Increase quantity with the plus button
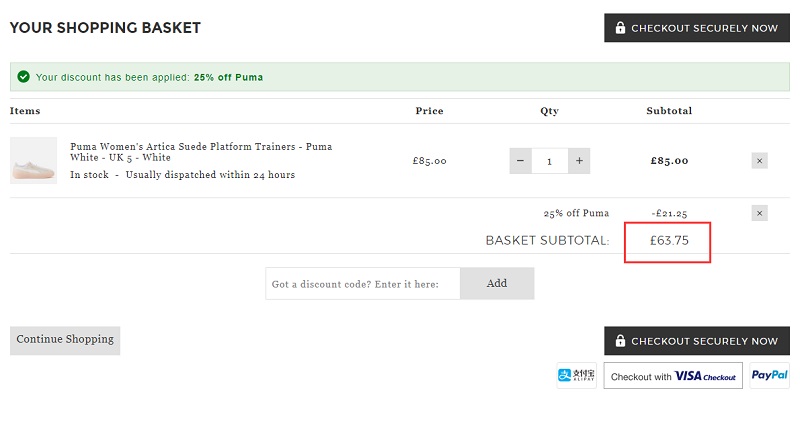This screenshot has height=444, width=800. (x=579, y=160)
